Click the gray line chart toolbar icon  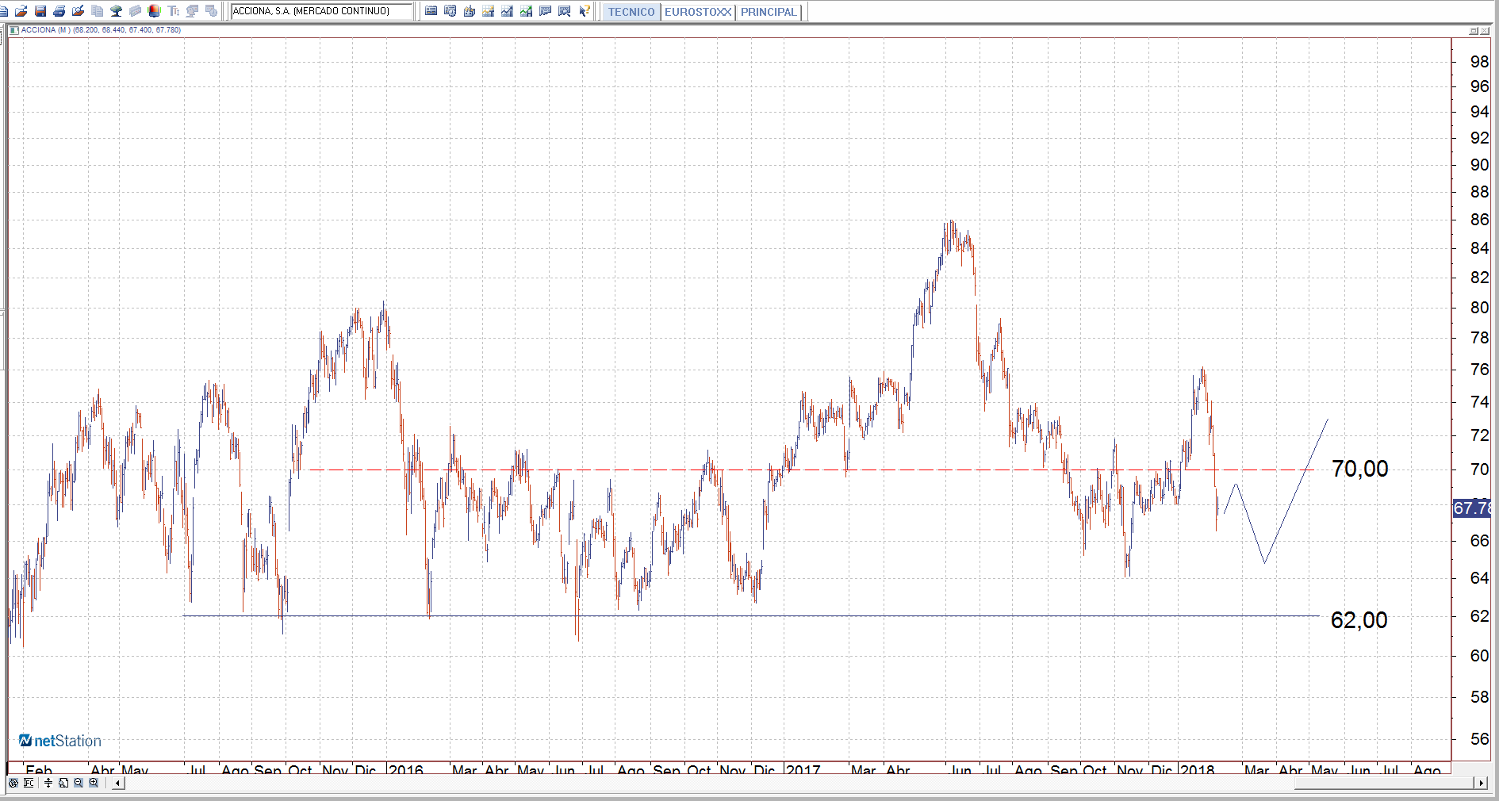point(507,11)
